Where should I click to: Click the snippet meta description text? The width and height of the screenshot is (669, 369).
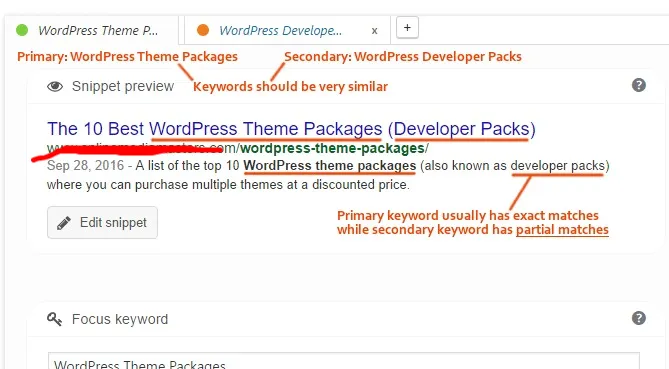[x=328, y=175]
